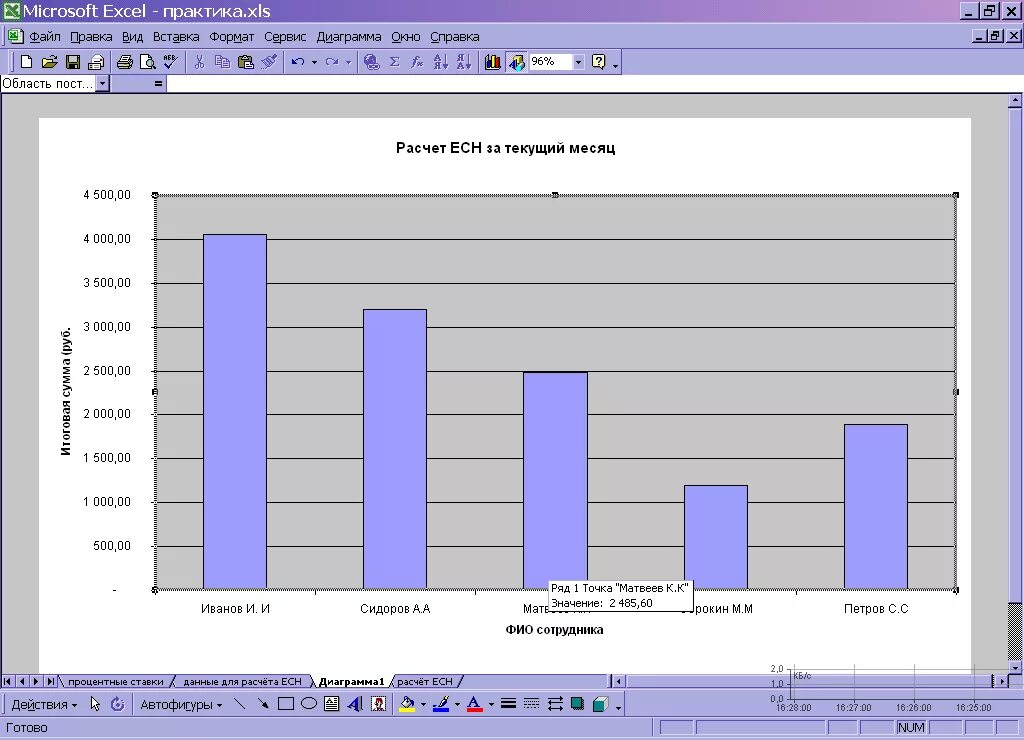Switch to 'данные для расчёта ЕСН' sheet tab

[x=242, y=681]
